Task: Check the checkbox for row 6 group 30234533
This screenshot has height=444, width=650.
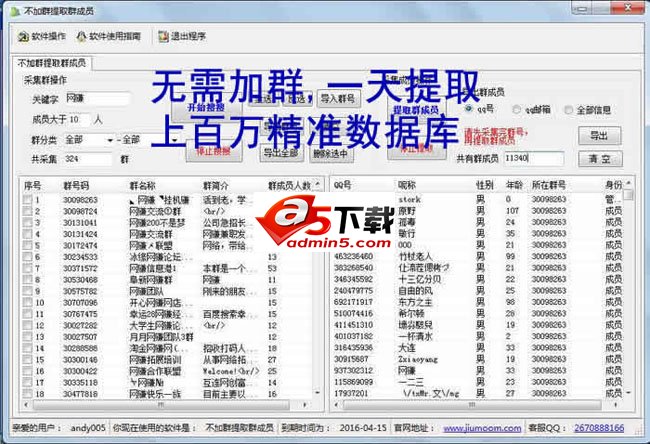Action: tap(28, 257)
